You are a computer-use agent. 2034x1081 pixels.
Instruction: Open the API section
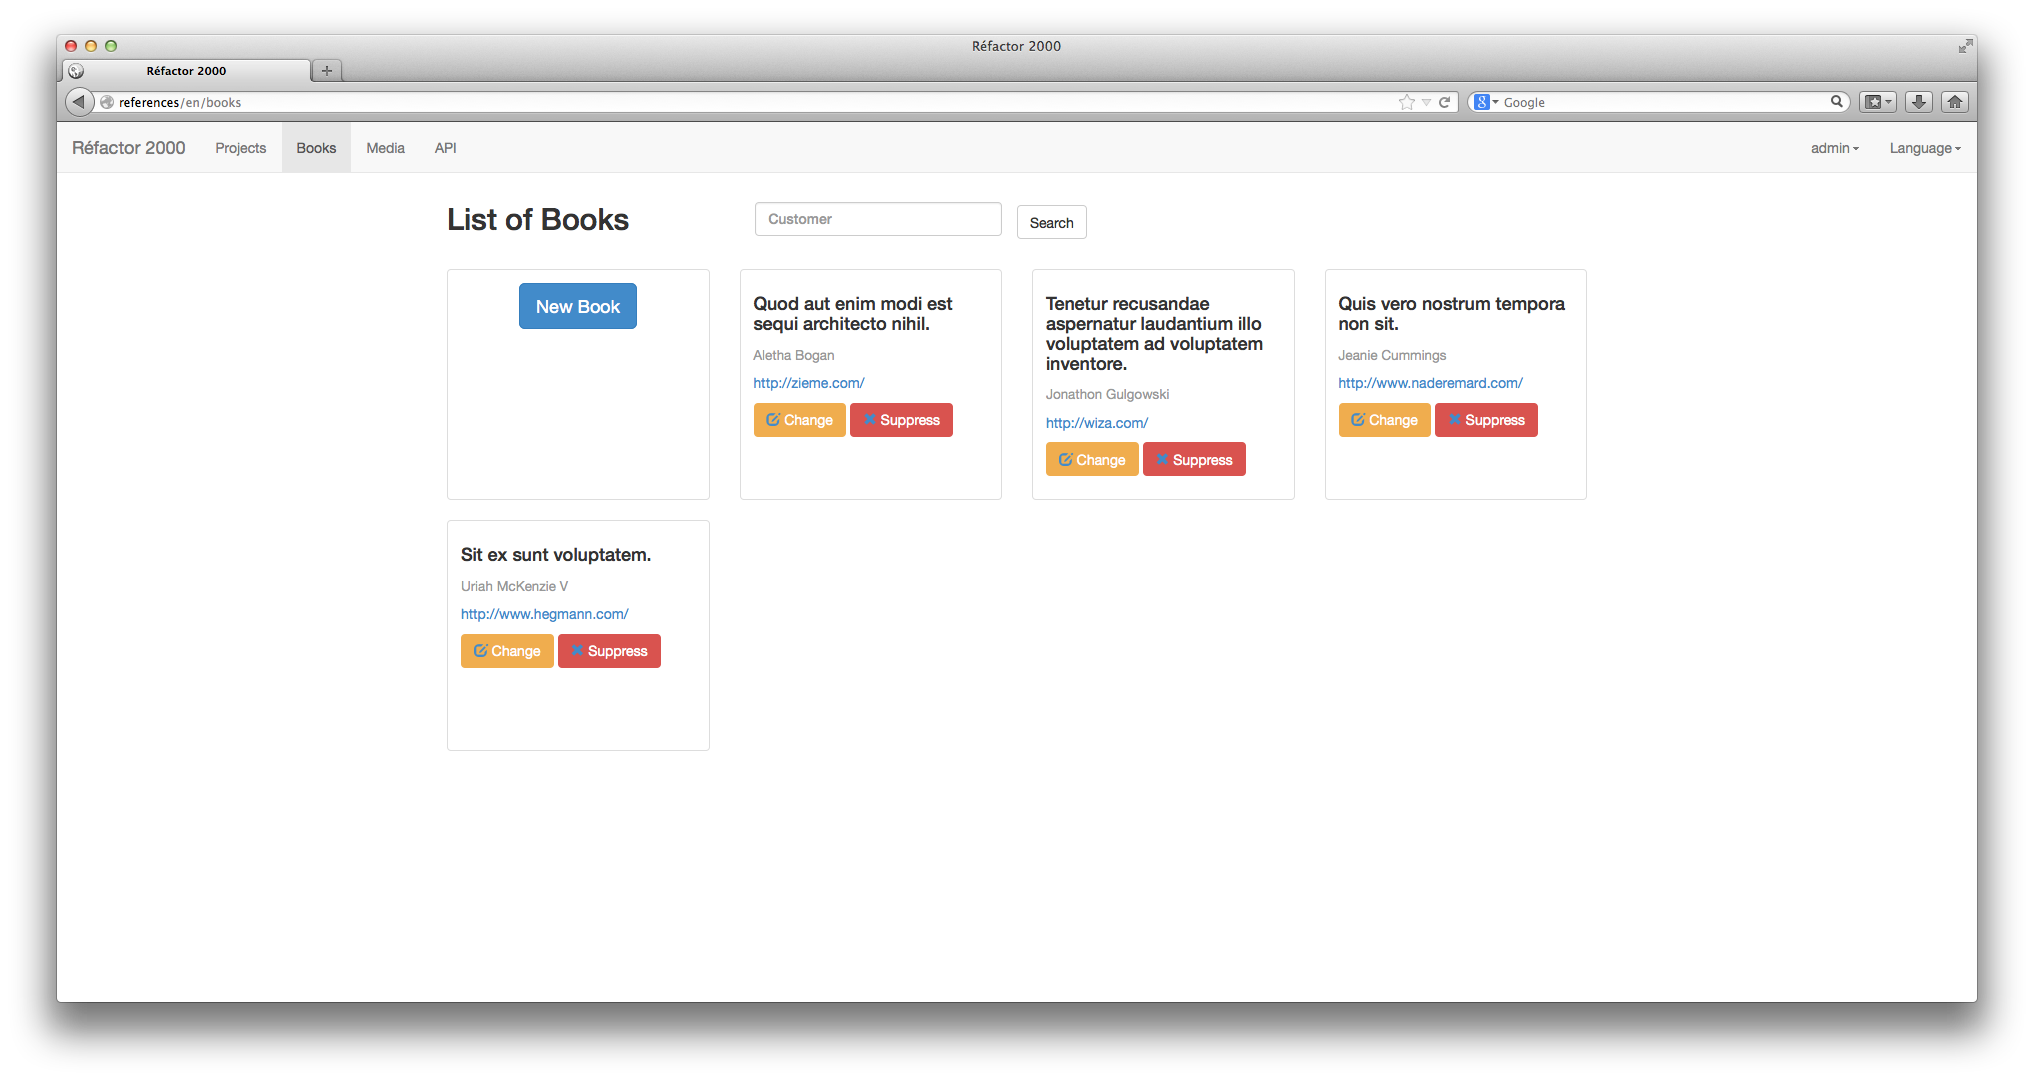[445, 147]
